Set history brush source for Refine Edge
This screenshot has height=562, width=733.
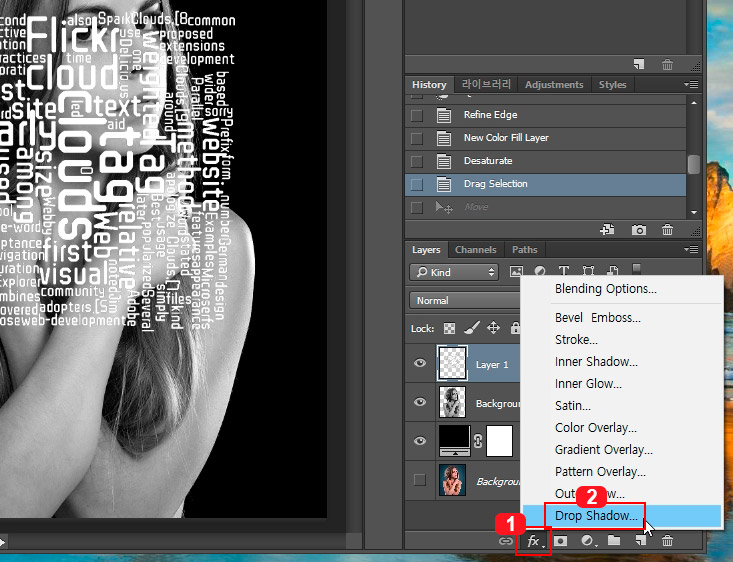pos(417,115)
